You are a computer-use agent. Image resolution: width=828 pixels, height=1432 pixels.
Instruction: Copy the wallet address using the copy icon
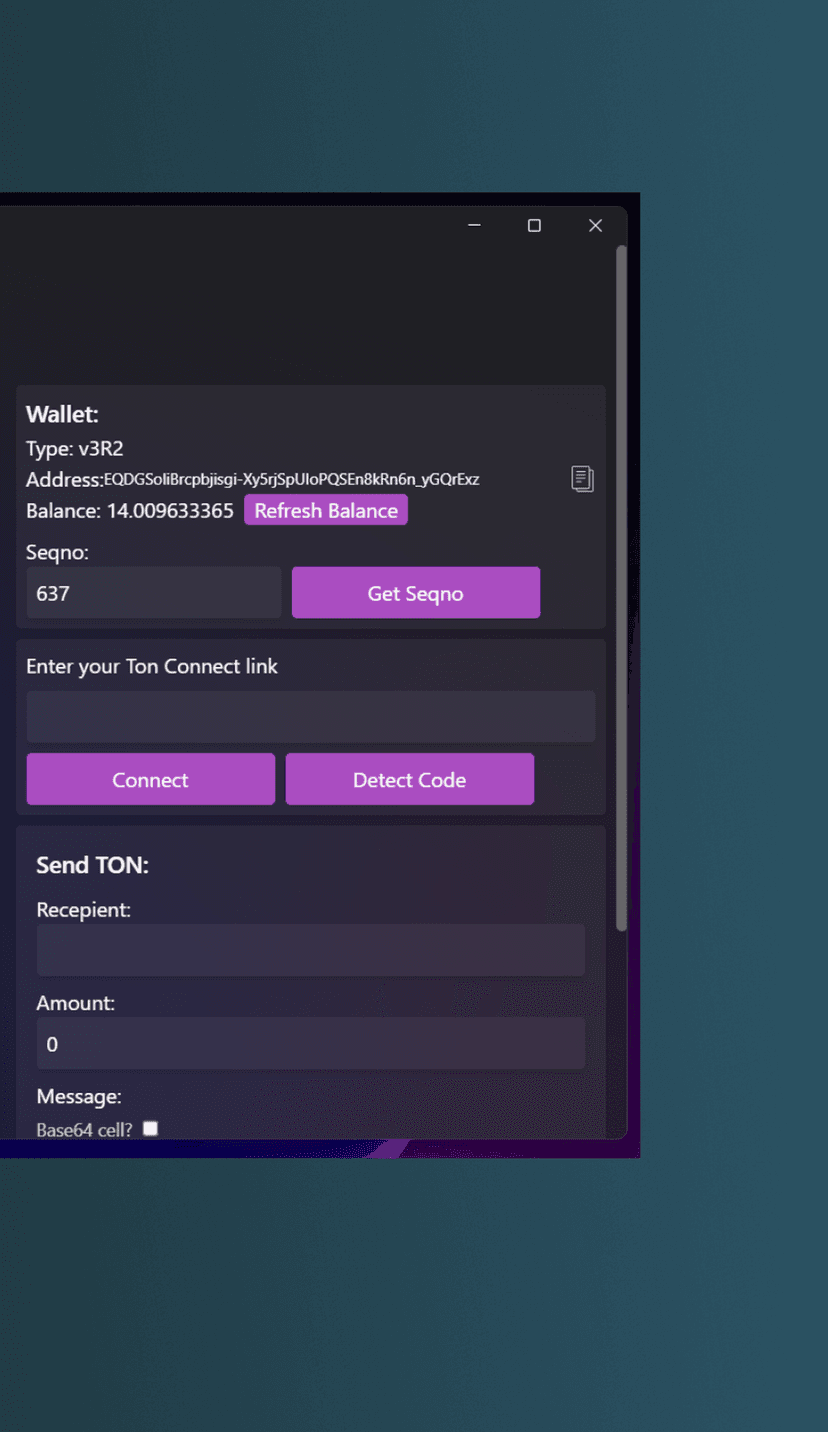coord(582,479)
